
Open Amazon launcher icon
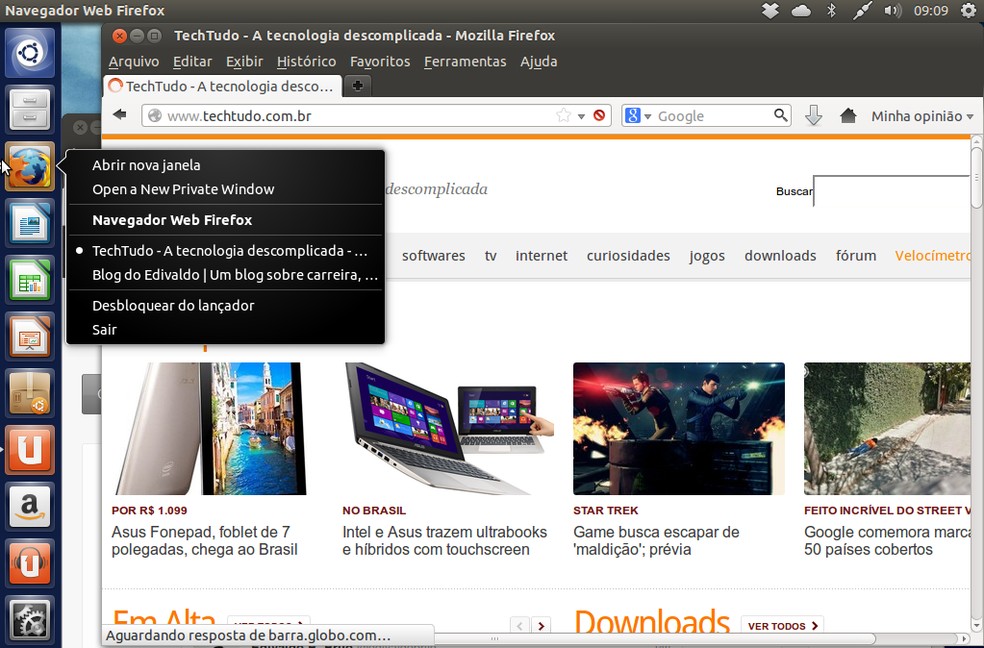click(x=29, y=506)
